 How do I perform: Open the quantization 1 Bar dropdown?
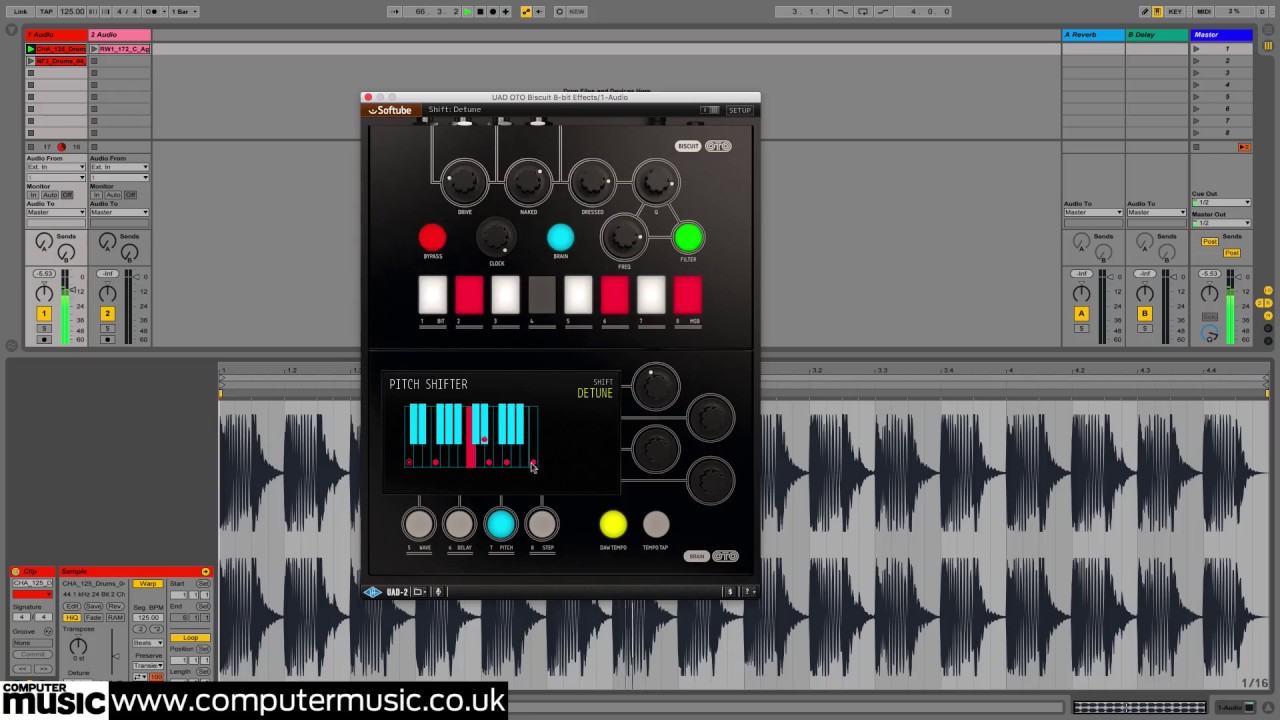pyautogui.click(x=183, y=12)
